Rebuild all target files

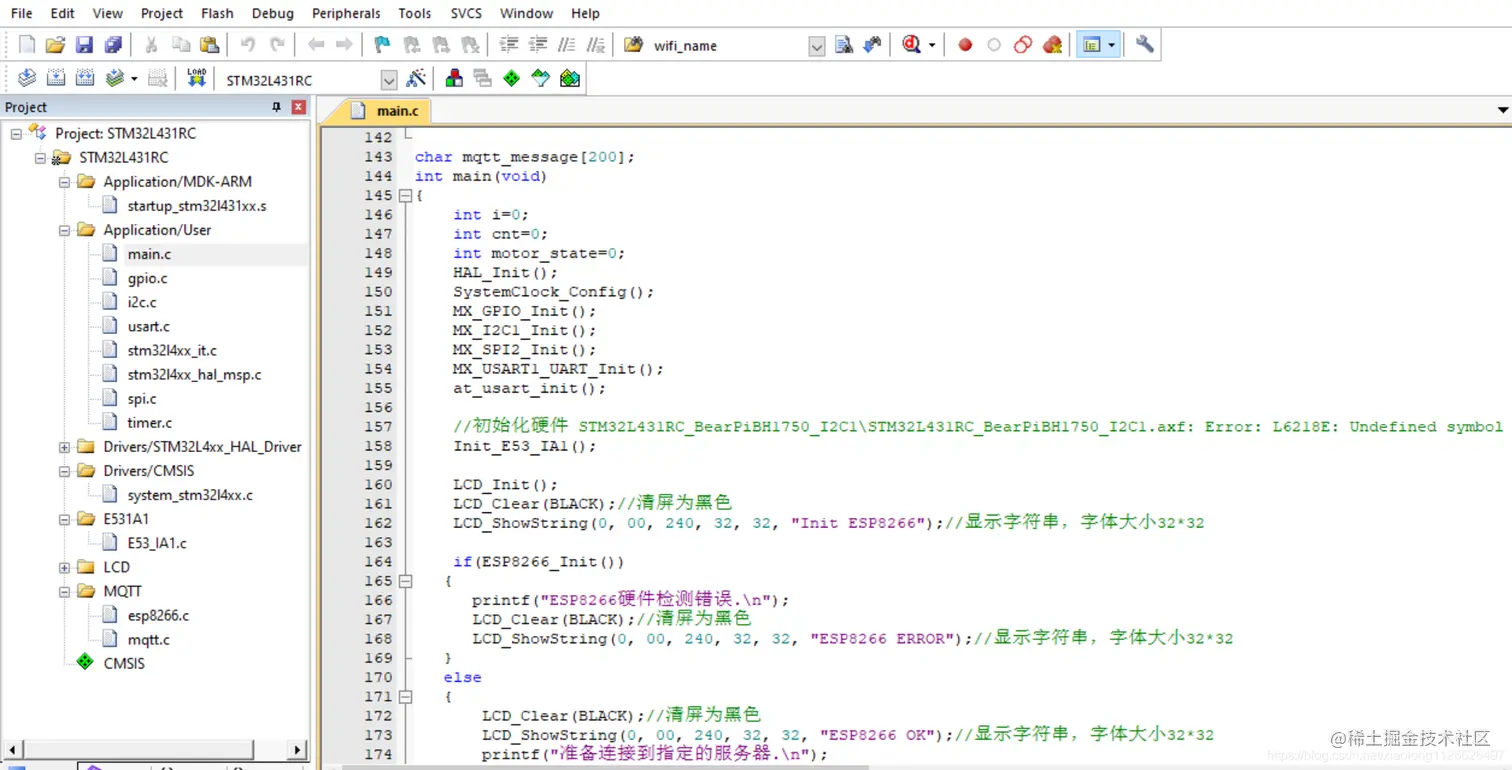tap(85, 78)
